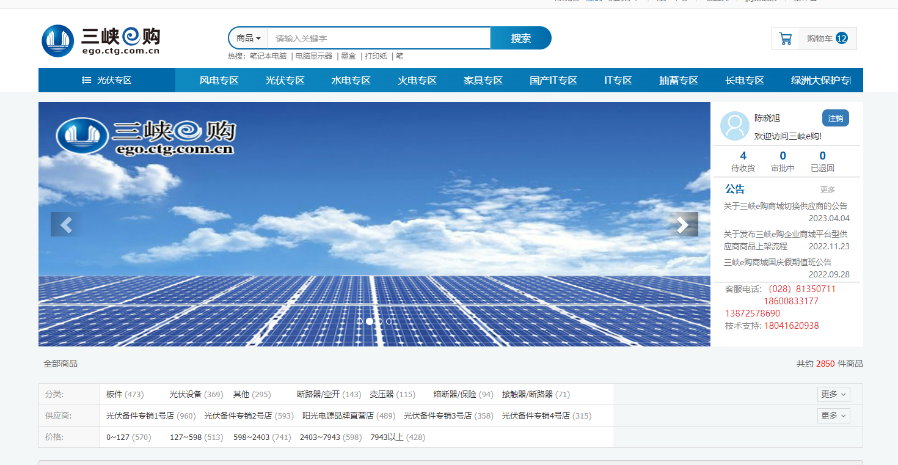Open 购物车 shopping cart link
Screen dimensions: 898x465
820,39
